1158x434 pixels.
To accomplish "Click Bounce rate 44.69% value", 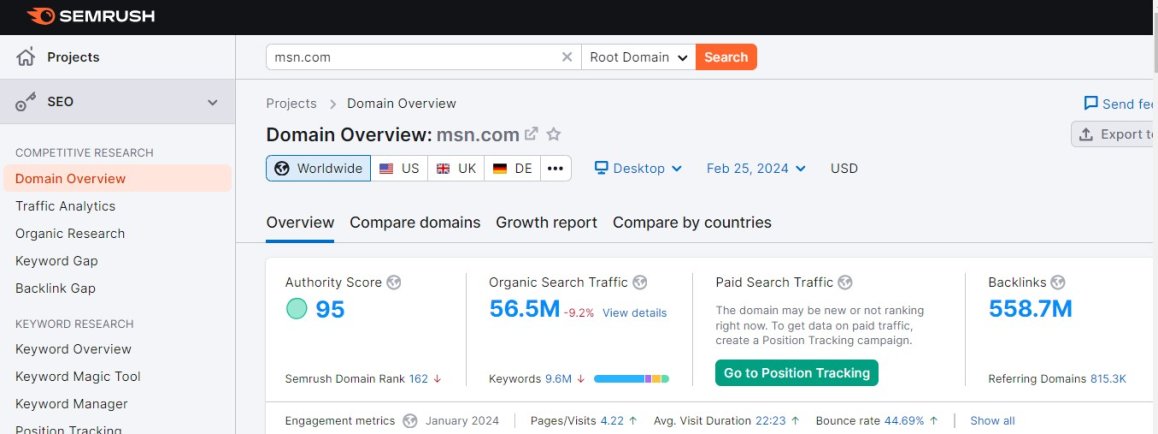I will (904, 421).
